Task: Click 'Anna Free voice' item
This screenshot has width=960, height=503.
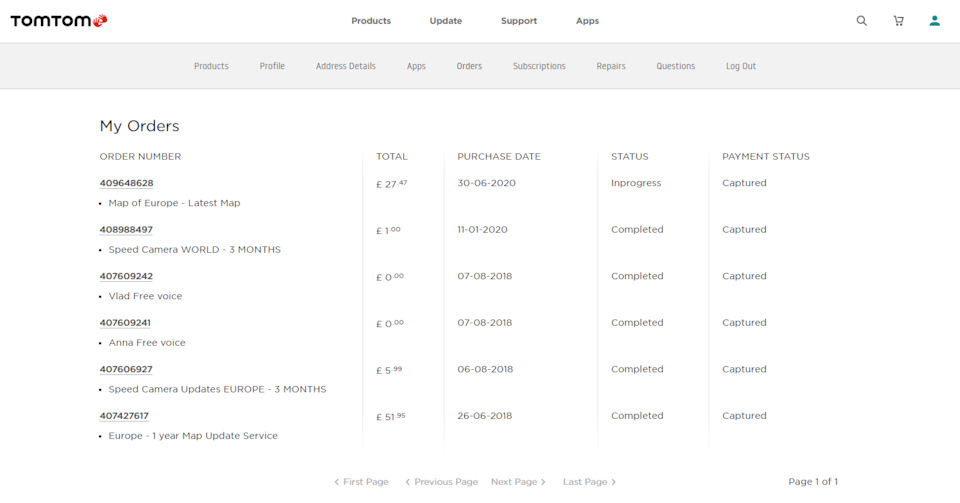Action: [x=147, y=342]
